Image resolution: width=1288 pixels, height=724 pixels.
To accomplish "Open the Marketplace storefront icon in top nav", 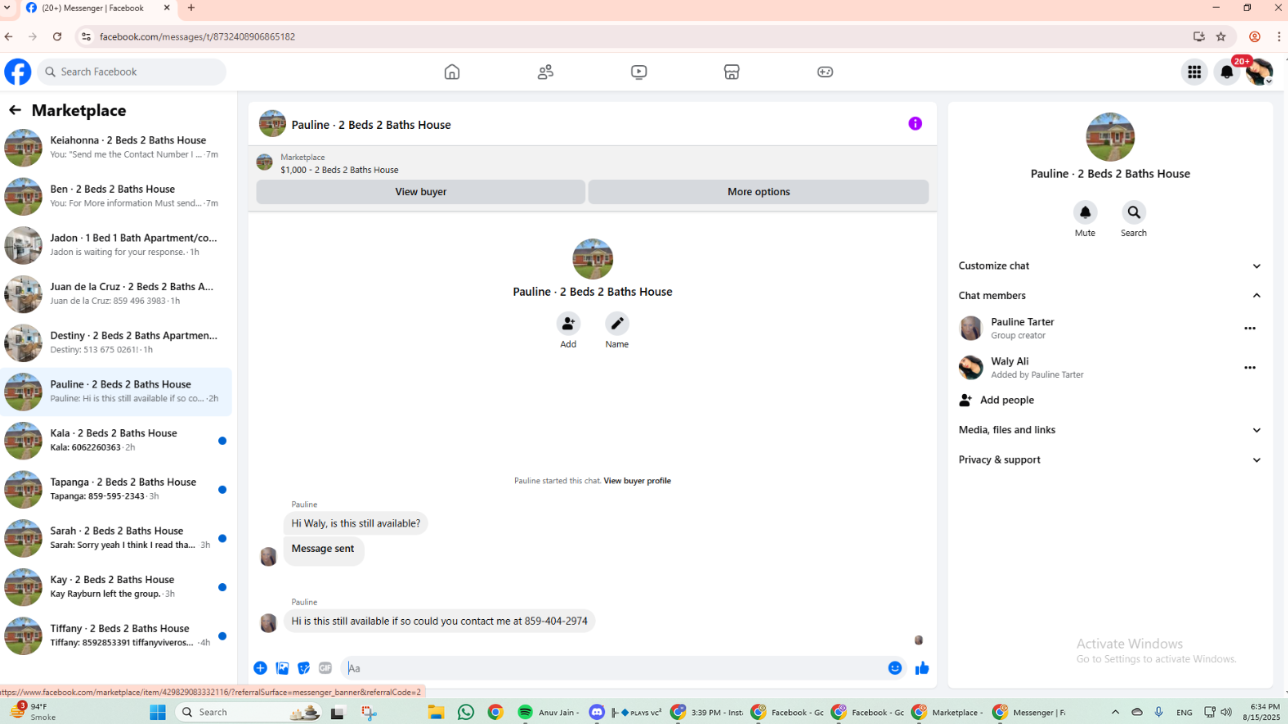I will [x=732, y=72].
